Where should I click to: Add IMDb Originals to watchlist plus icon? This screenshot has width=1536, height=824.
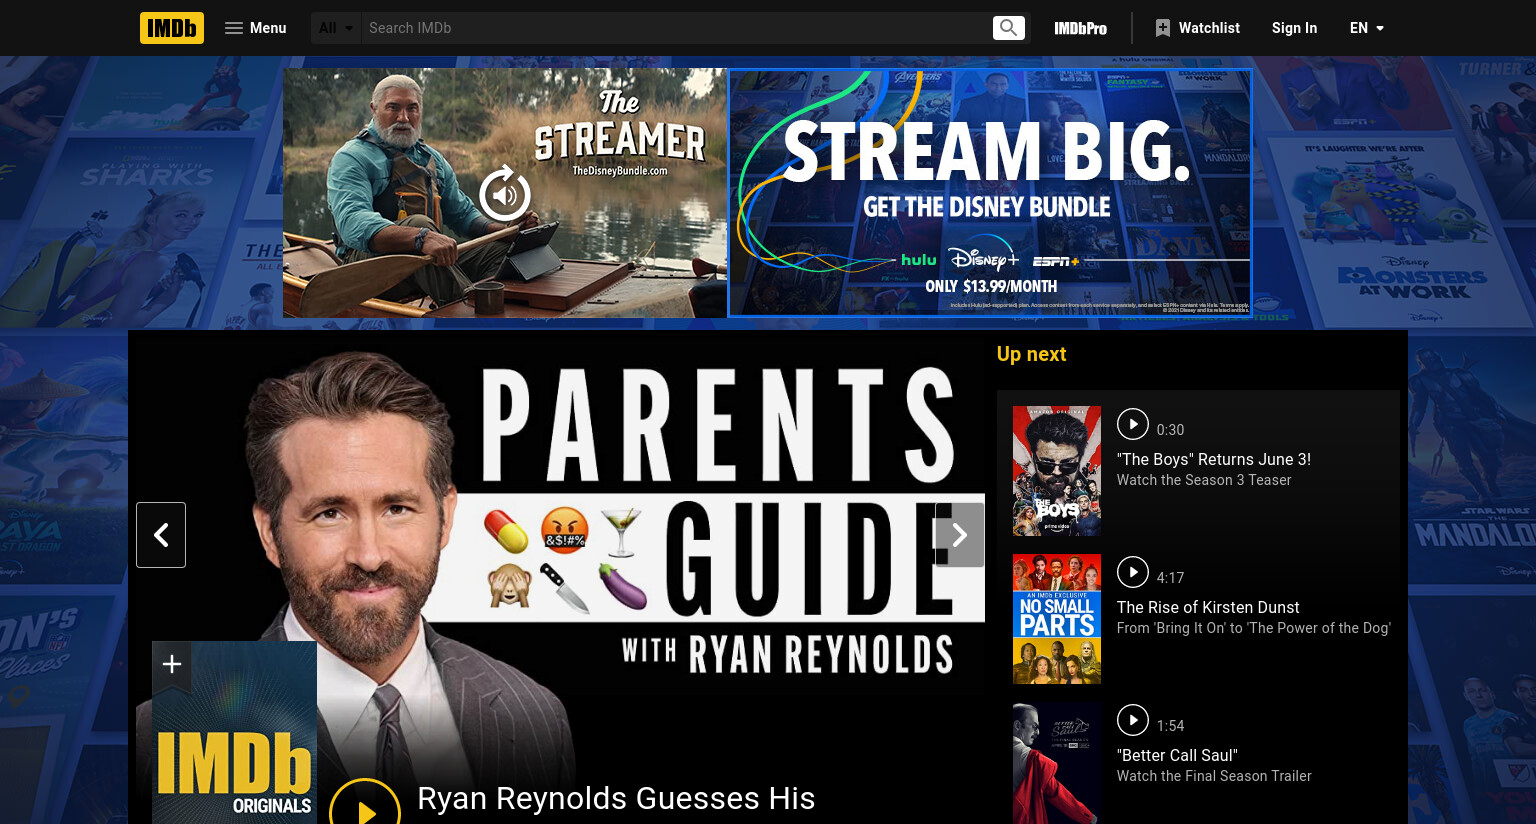pyautogui.click(x=172, y=664)
